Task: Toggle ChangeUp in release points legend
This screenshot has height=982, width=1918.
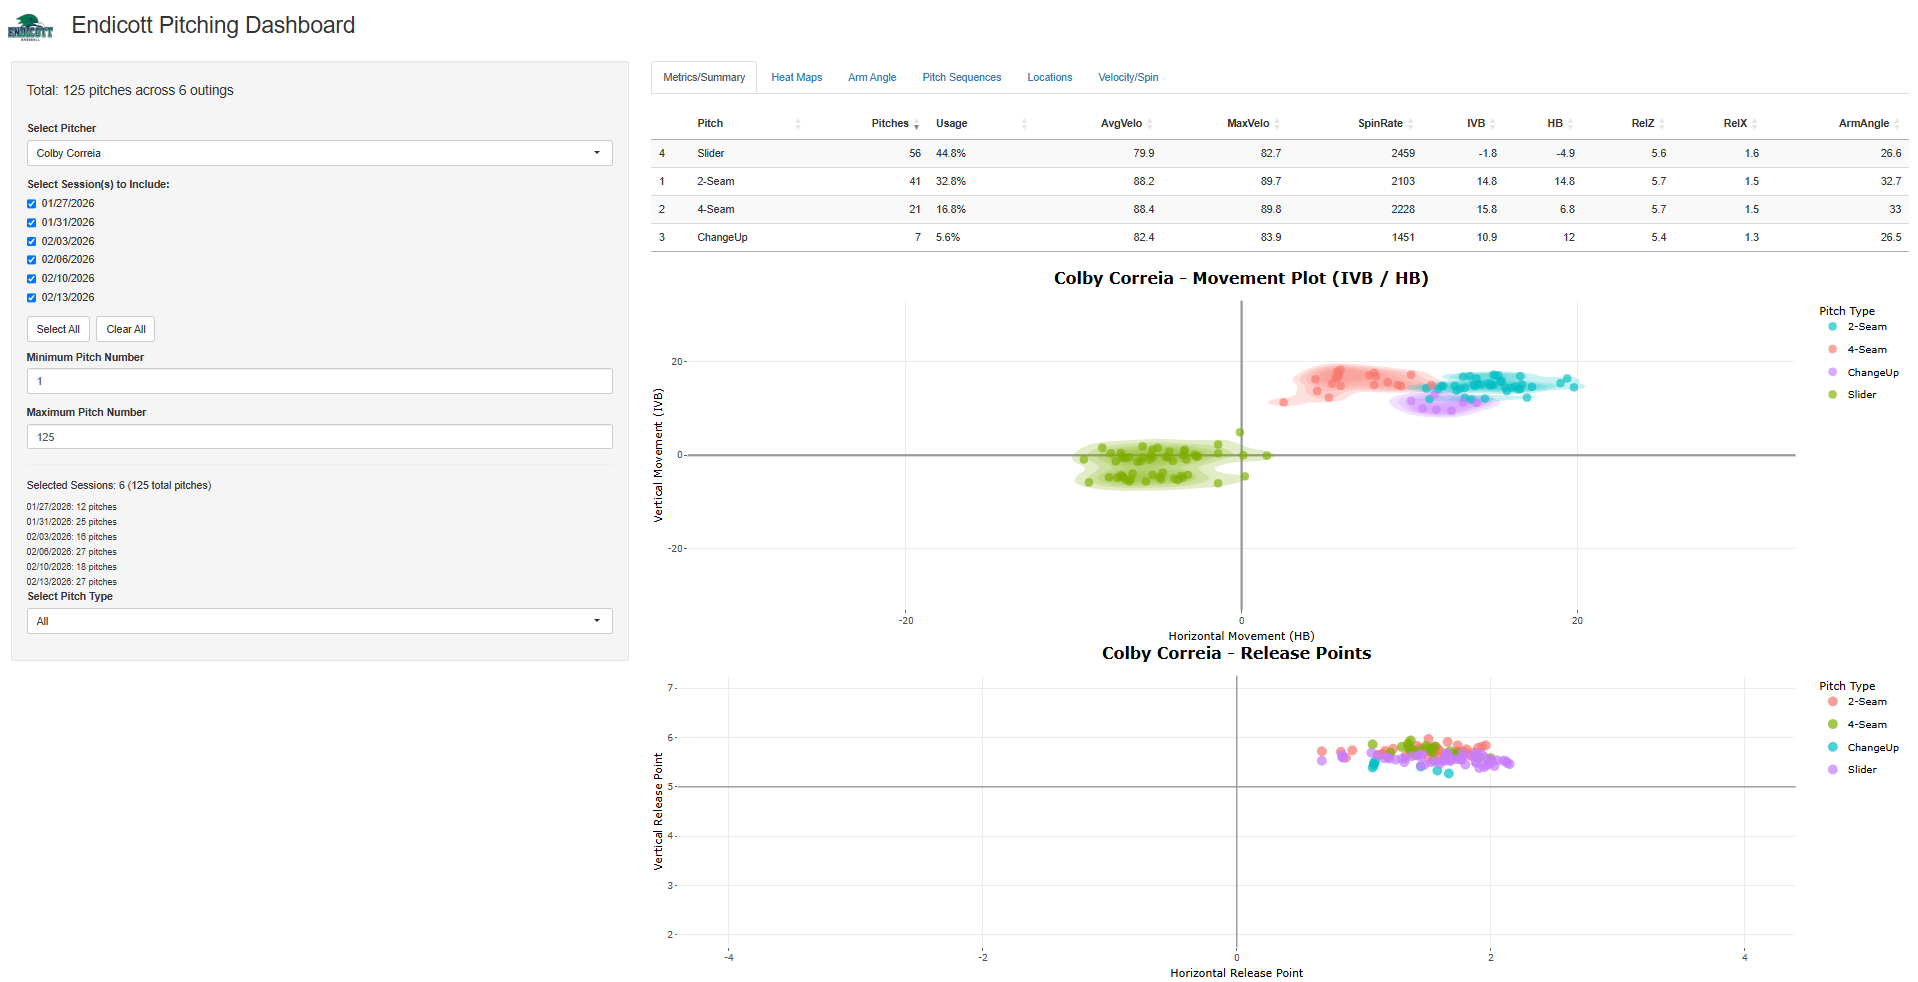Action: [x=1863, y=748]
